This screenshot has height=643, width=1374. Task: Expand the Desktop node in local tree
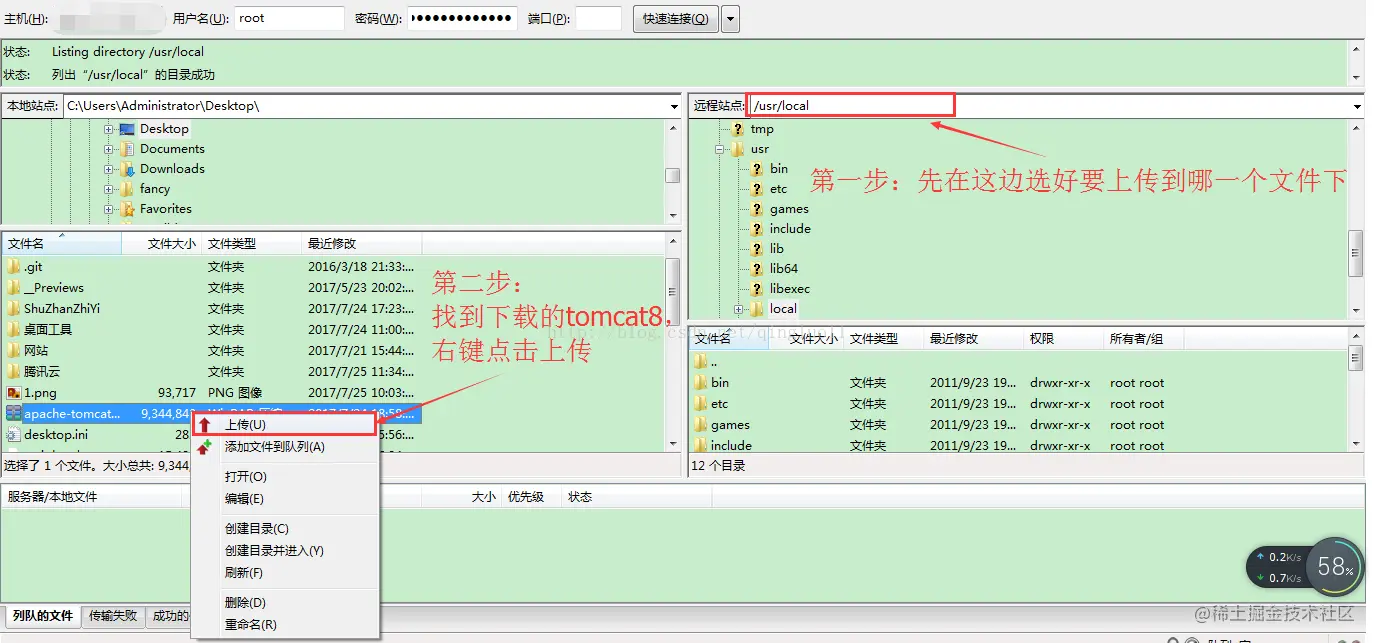(x=108, y=129)
